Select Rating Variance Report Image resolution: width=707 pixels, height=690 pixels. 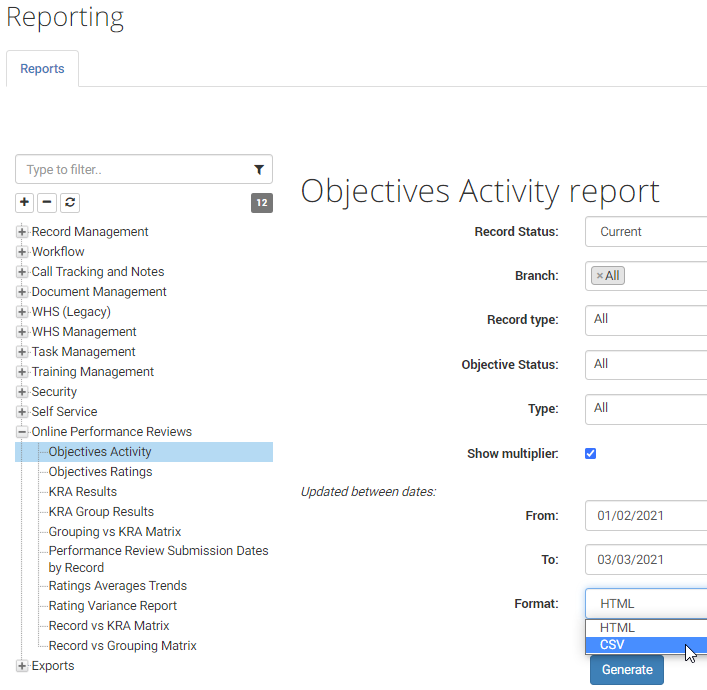coord(113,606)
